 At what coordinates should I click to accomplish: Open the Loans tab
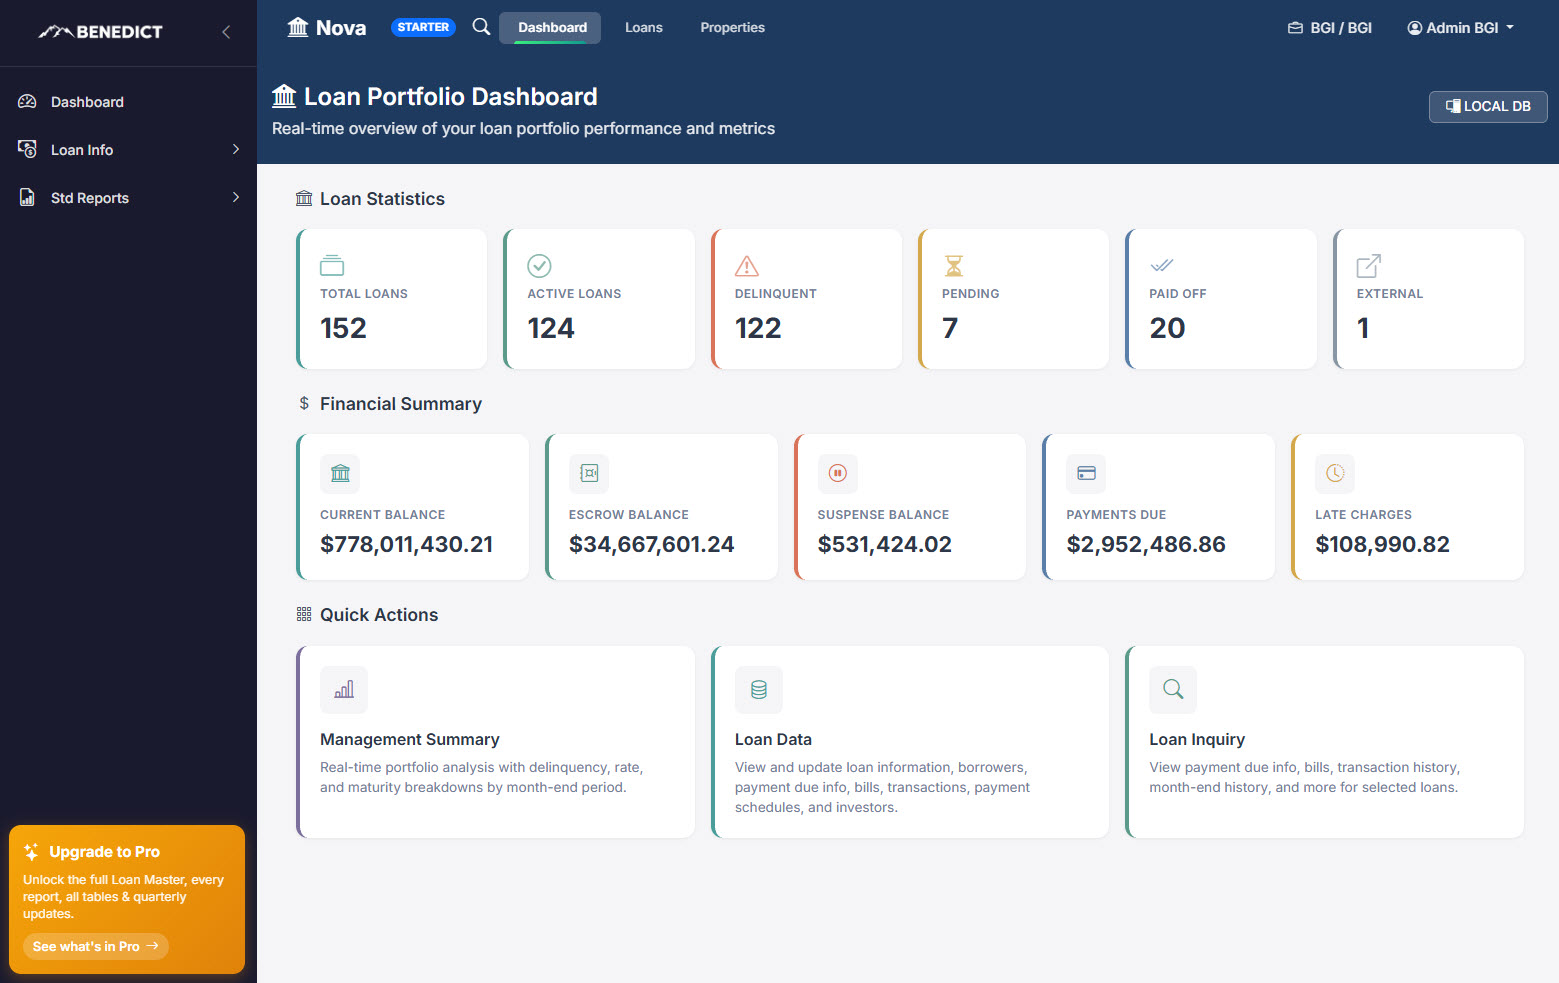(x=644, y=28)
